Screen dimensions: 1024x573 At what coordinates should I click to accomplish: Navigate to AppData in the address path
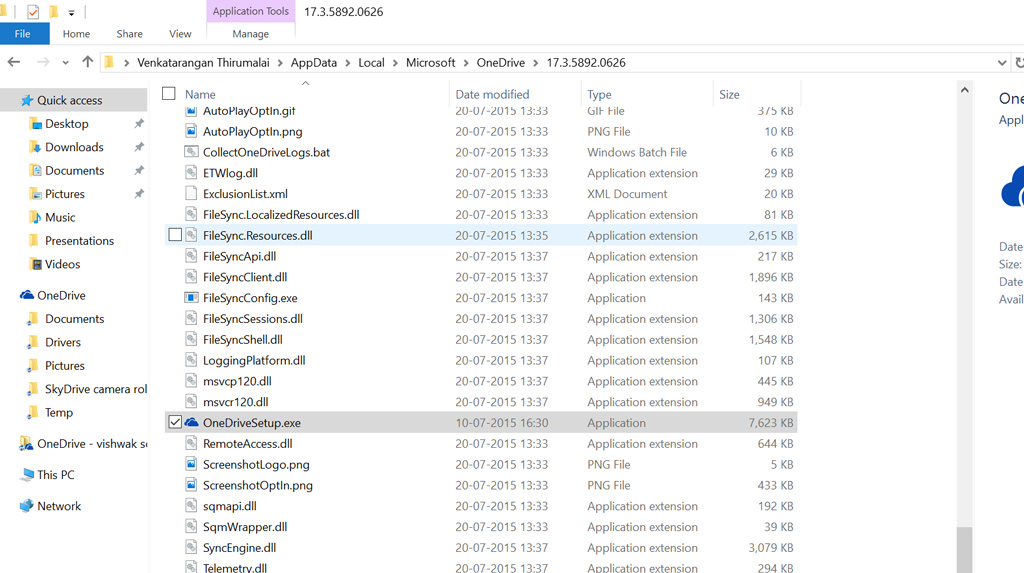[313, 63]
